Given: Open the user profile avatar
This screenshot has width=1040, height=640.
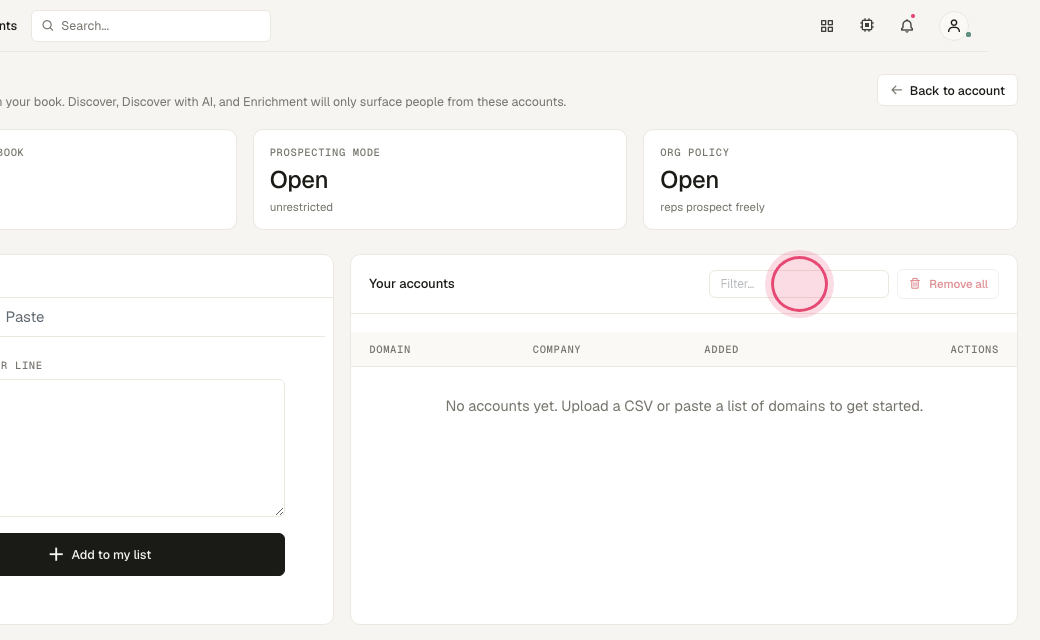Looking at the screenshot, I should (954, 26).
